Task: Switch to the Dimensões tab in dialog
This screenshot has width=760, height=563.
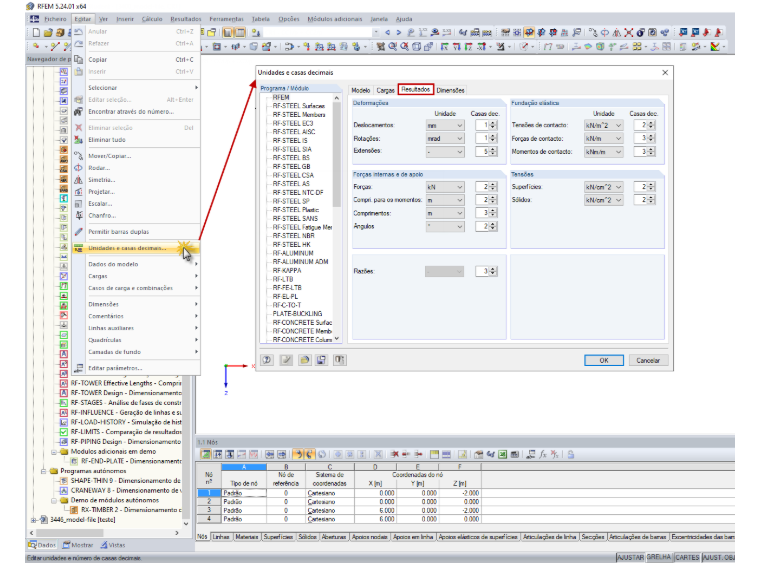Action: click(x=450, y=91)
